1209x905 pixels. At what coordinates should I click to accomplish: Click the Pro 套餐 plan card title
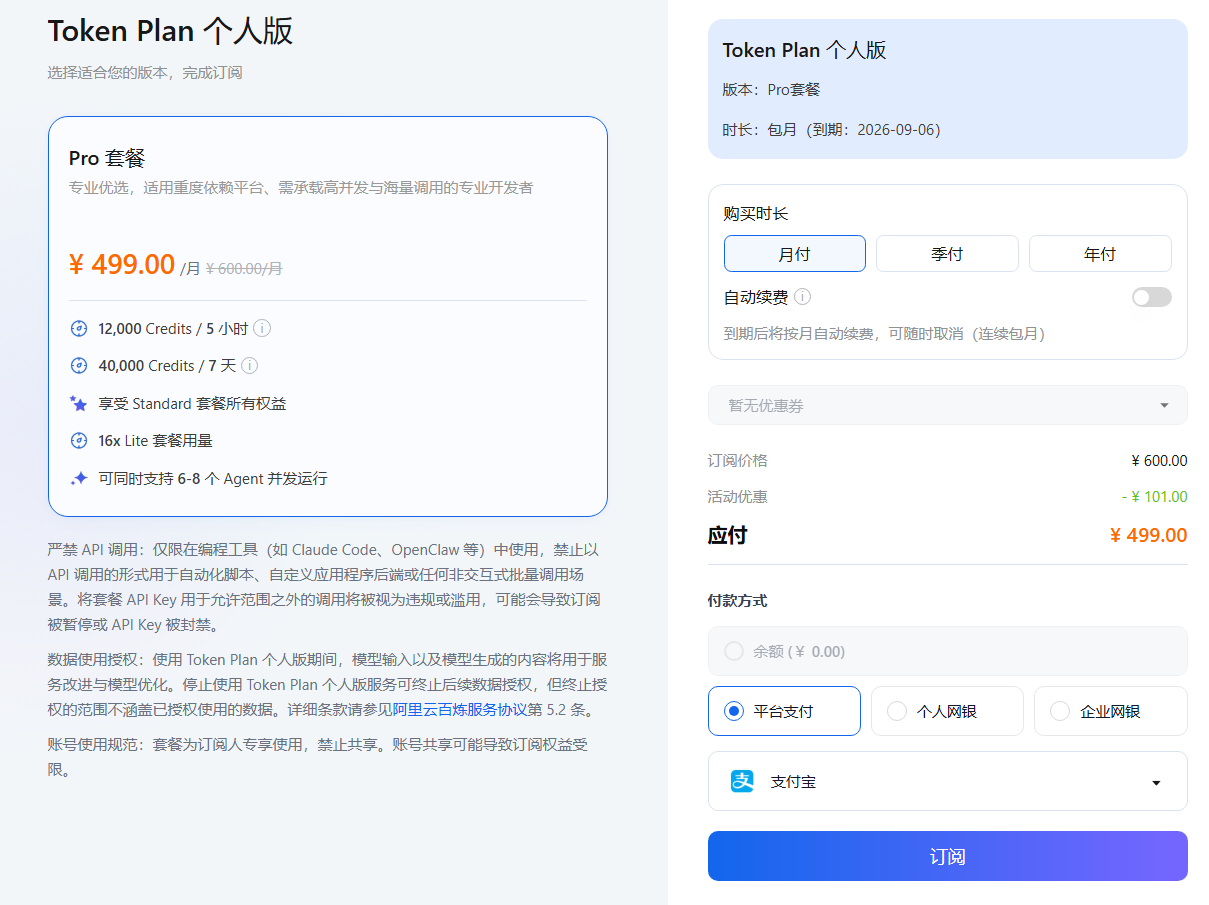107,158
